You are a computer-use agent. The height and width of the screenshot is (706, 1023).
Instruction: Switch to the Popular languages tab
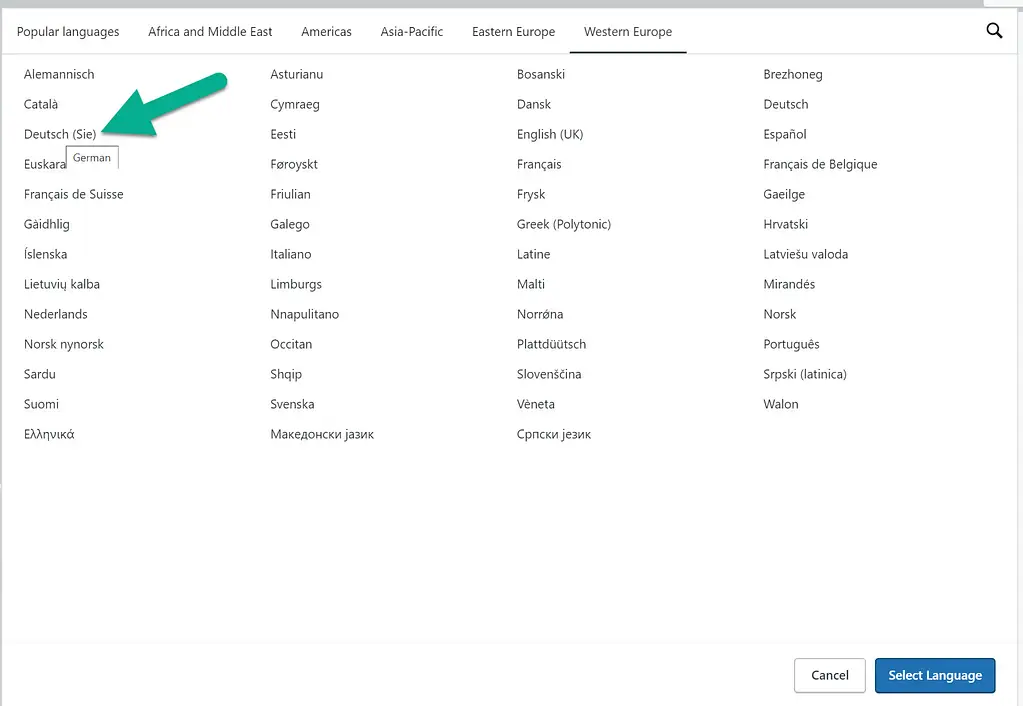(67, 31)
